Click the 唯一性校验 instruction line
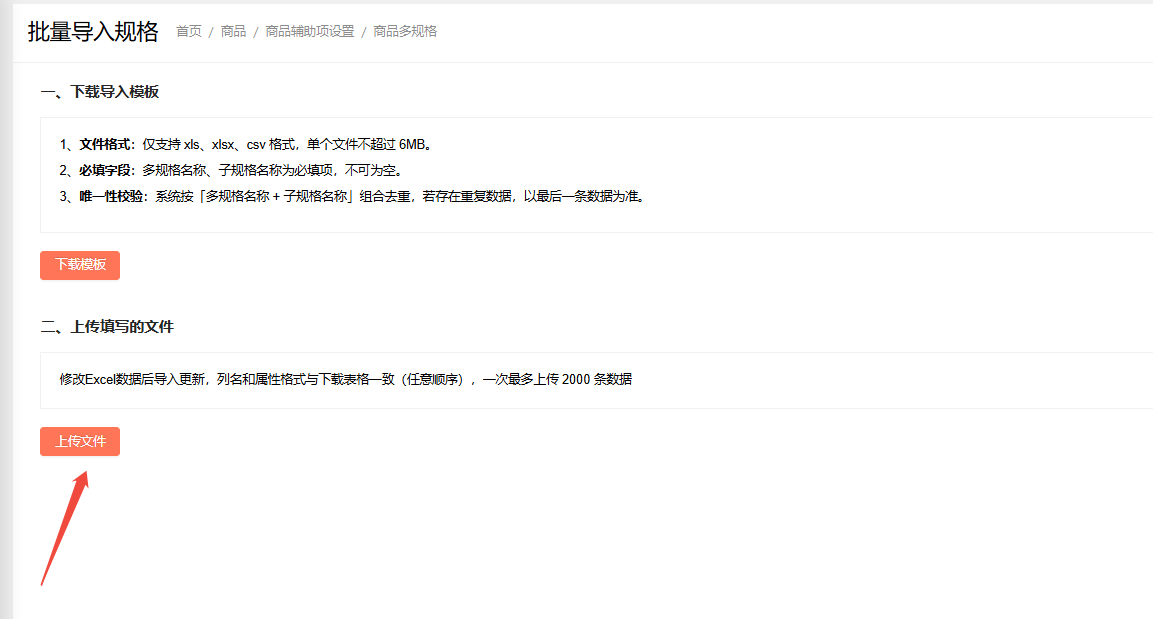This screenshot has width=1153, height=619. point(354,196)
